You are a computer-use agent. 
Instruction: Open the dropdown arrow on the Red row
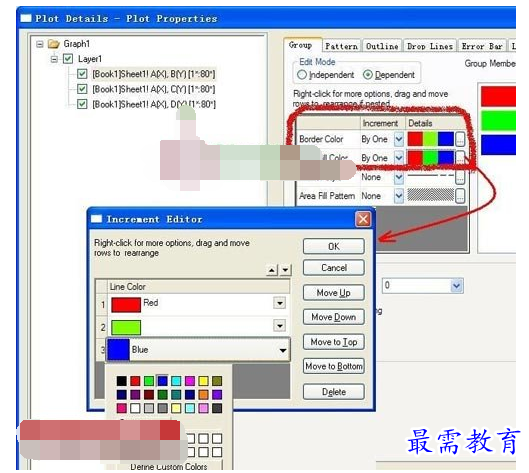pos(280,303)
